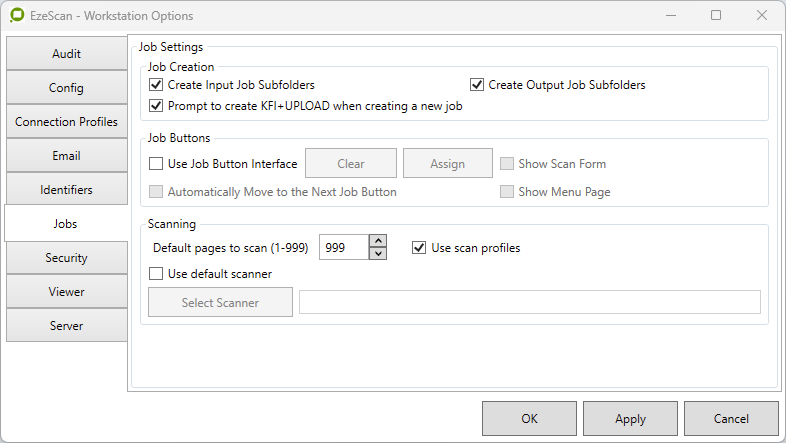This screenshot has width=786, height=443.
Task: Decrease default pages to scan with down arrow
Action: pyautogui.click(x=378, y=253)
